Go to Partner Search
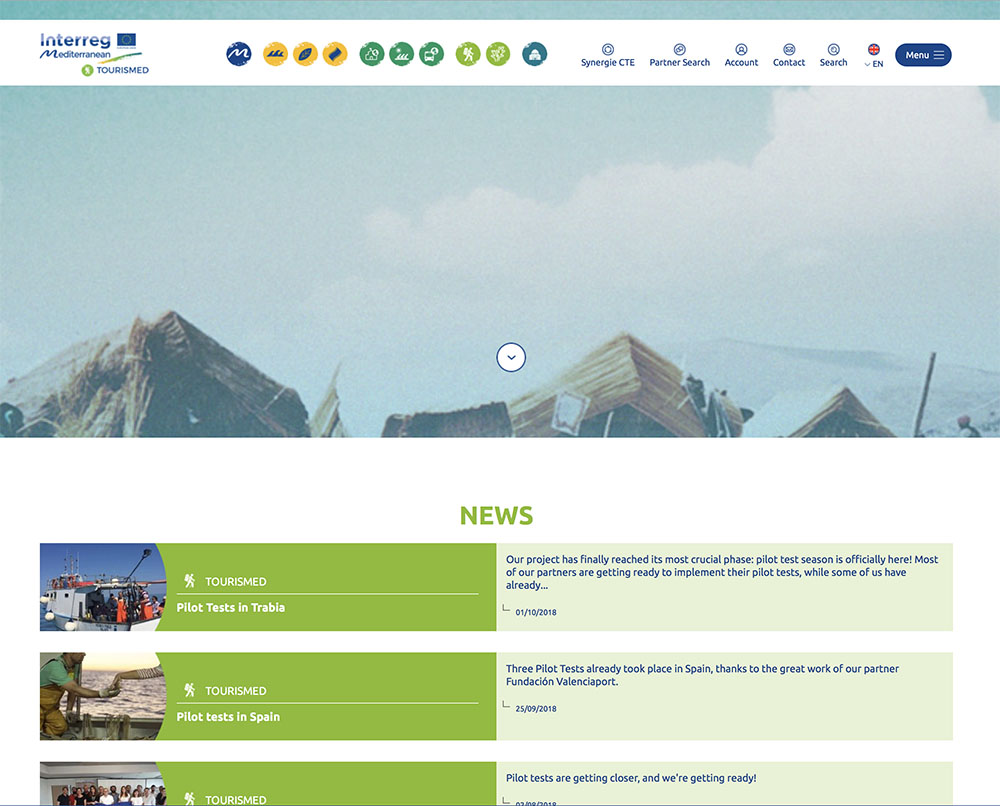This screenshot has width=1000, height=806. point(680,55)
